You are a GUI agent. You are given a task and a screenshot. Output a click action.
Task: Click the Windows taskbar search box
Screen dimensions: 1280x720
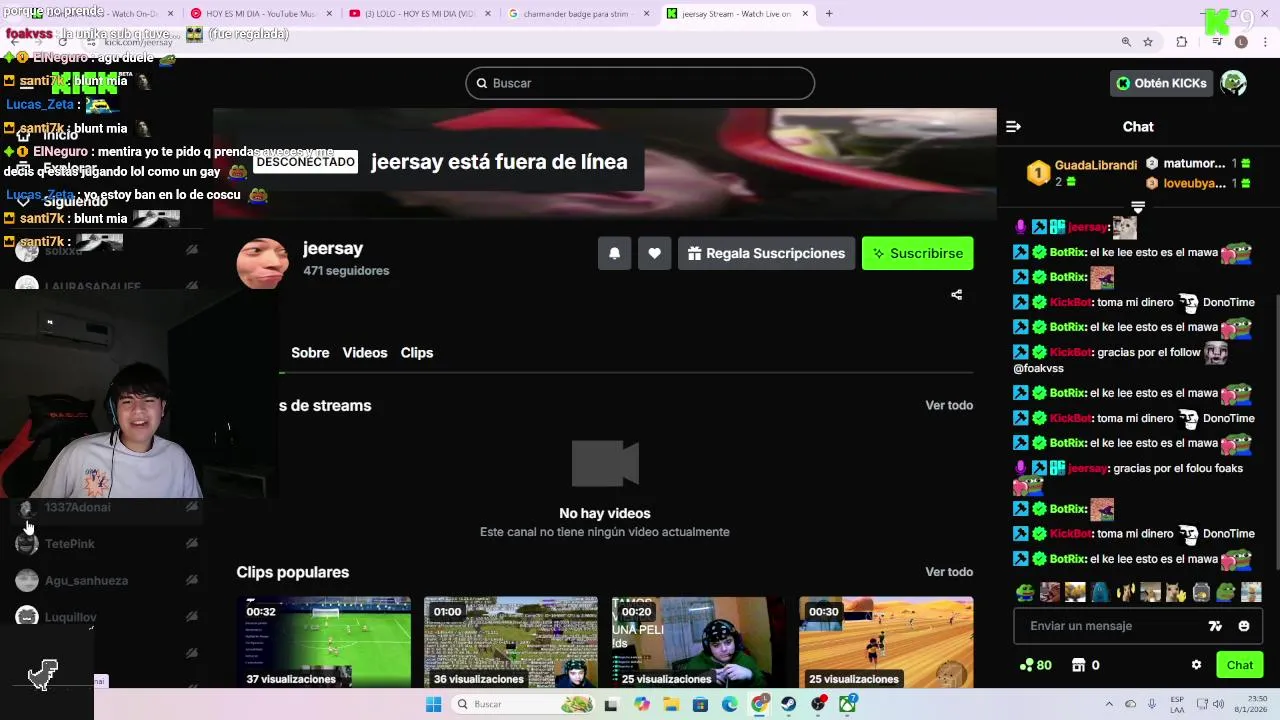pyautogui.click(x=522, y=704)
